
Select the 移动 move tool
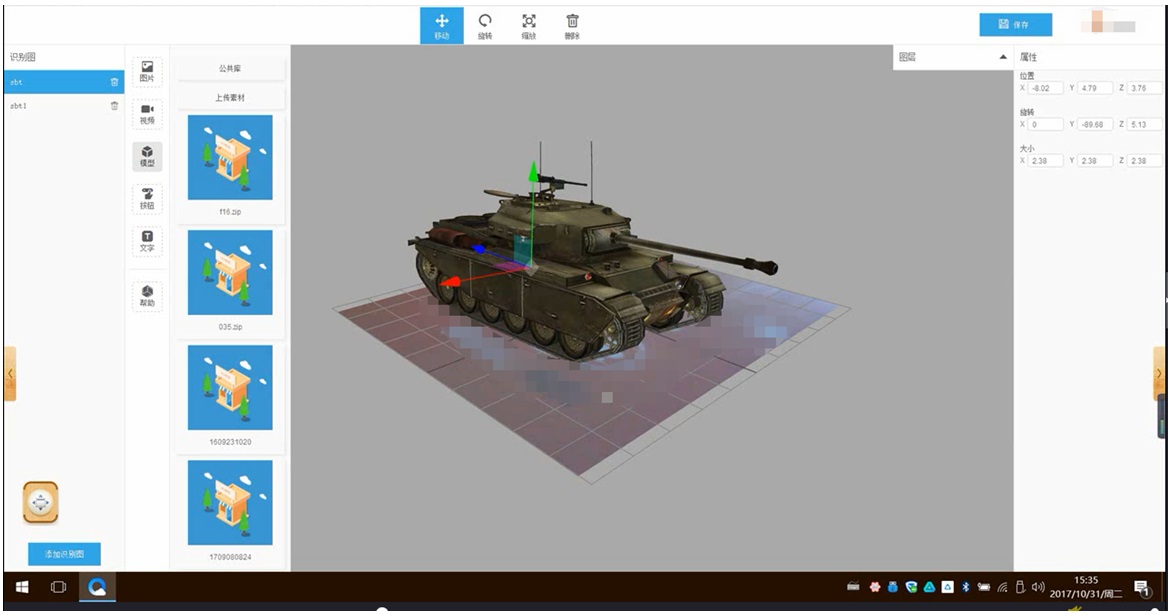pos(442,25)
